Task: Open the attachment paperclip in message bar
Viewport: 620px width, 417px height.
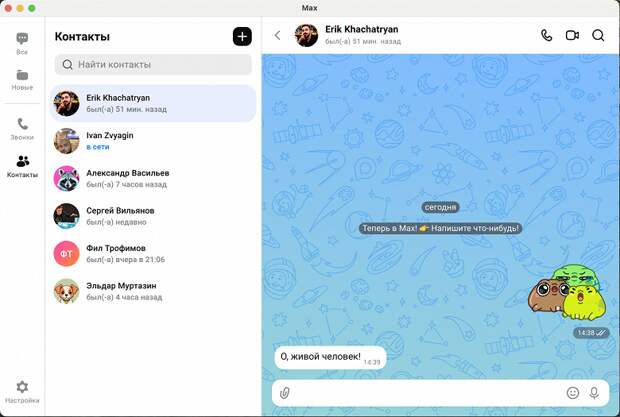Action: 285,393
